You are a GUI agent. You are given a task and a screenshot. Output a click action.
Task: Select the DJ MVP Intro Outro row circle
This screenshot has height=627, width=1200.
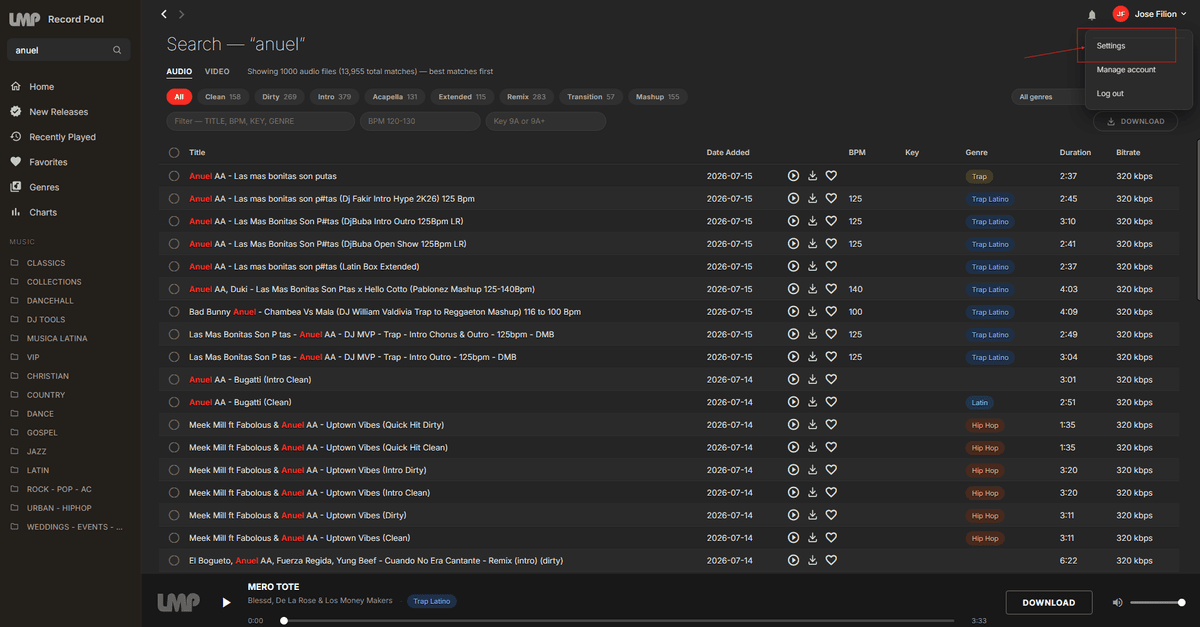(x=174, y=357)
